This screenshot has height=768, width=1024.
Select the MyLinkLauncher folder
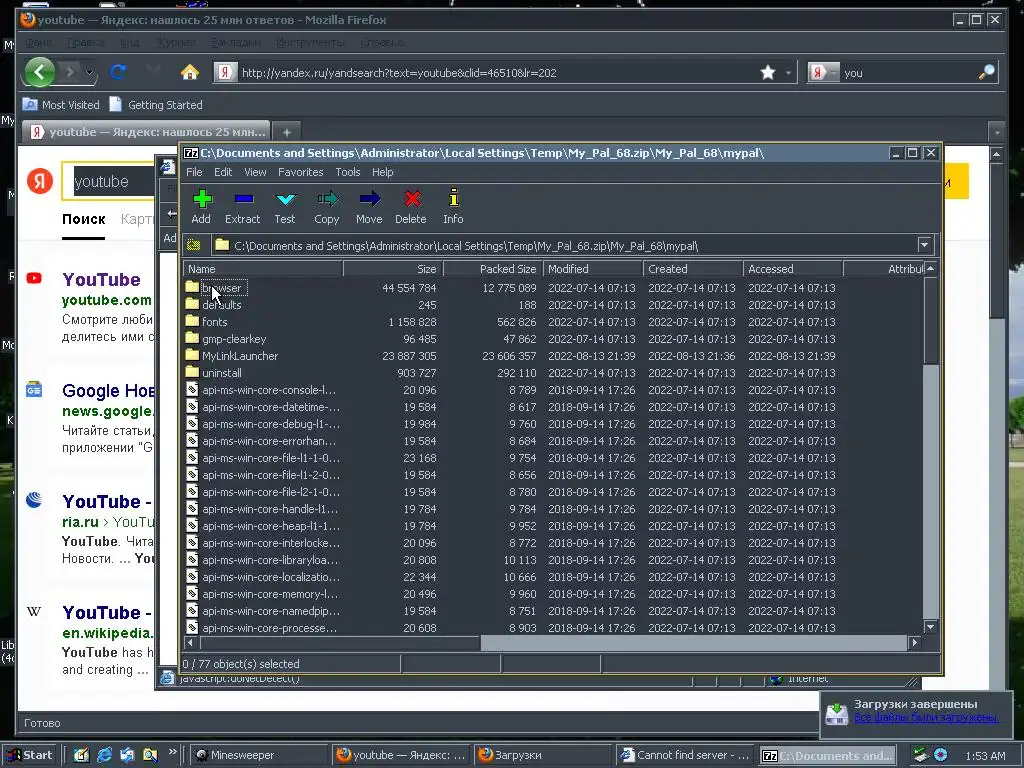240,356
